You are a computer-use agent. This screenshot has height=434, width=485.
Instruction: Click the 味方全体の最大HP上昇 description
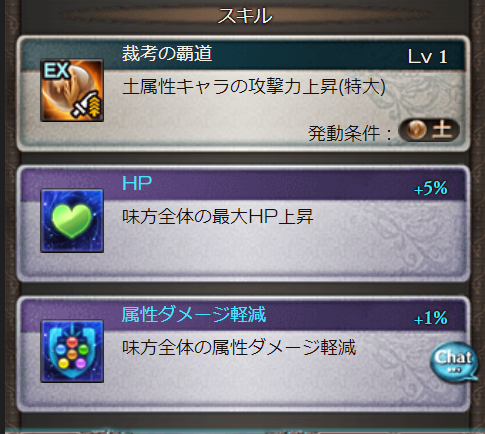218,217
